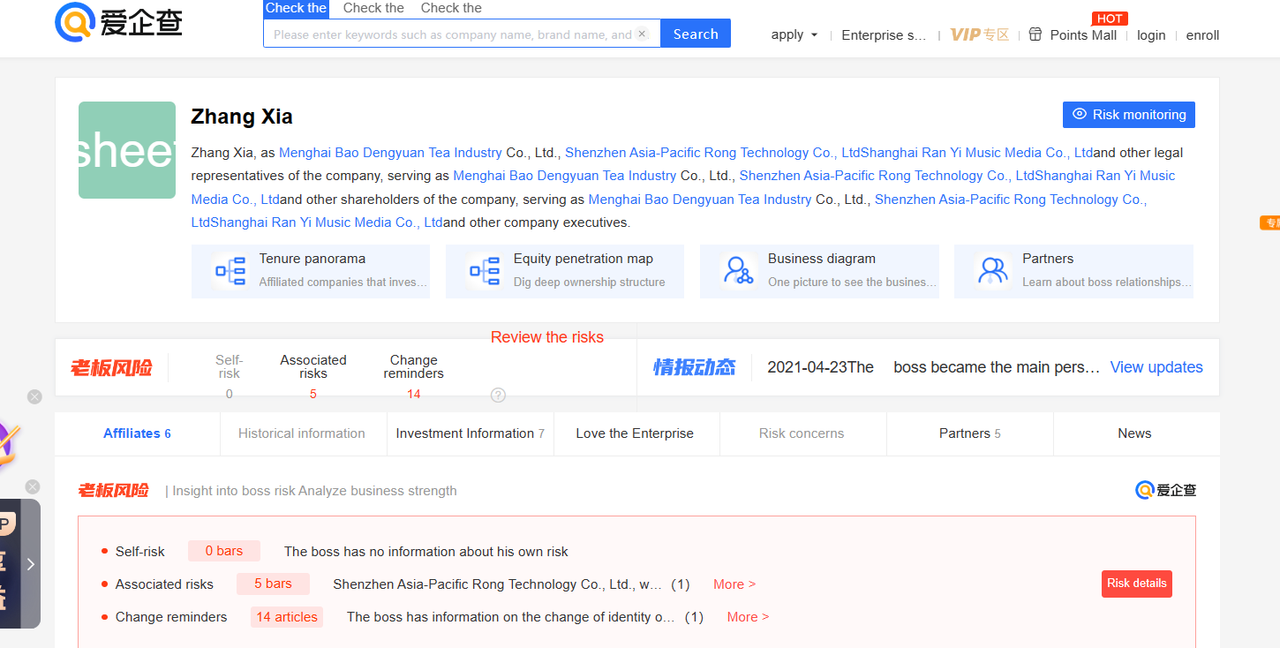Open the Equity penetration map card
Viewport: 1280px width, 648px height.
565,271
